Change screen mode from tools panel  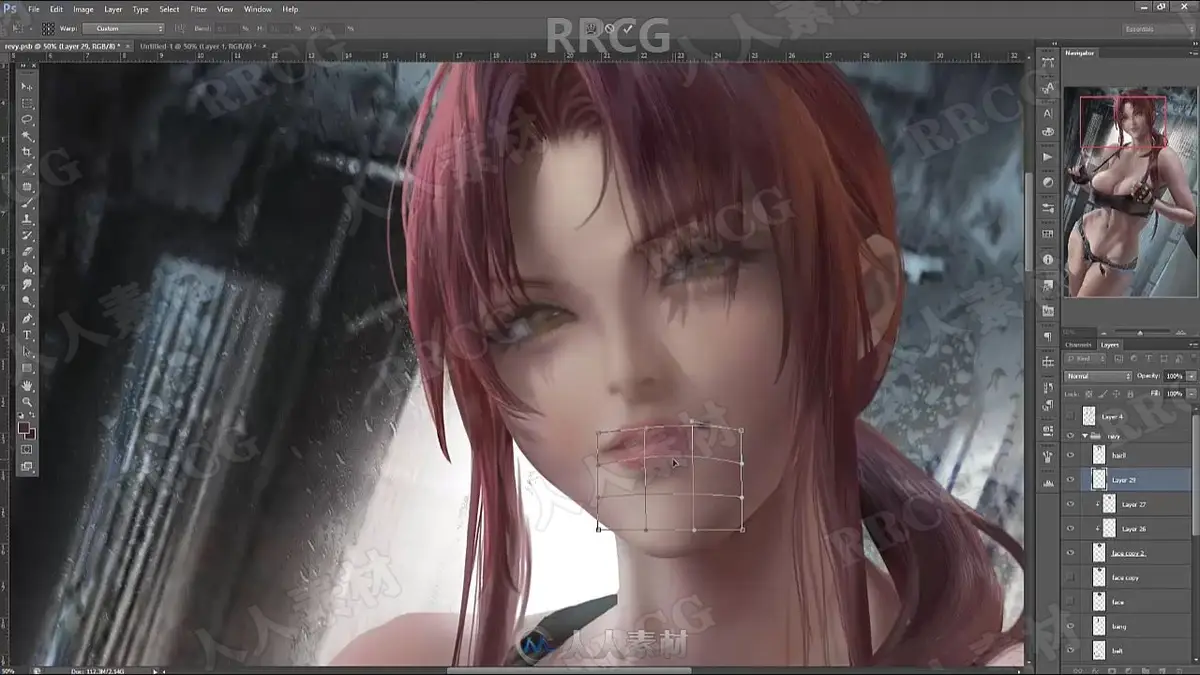27,466
